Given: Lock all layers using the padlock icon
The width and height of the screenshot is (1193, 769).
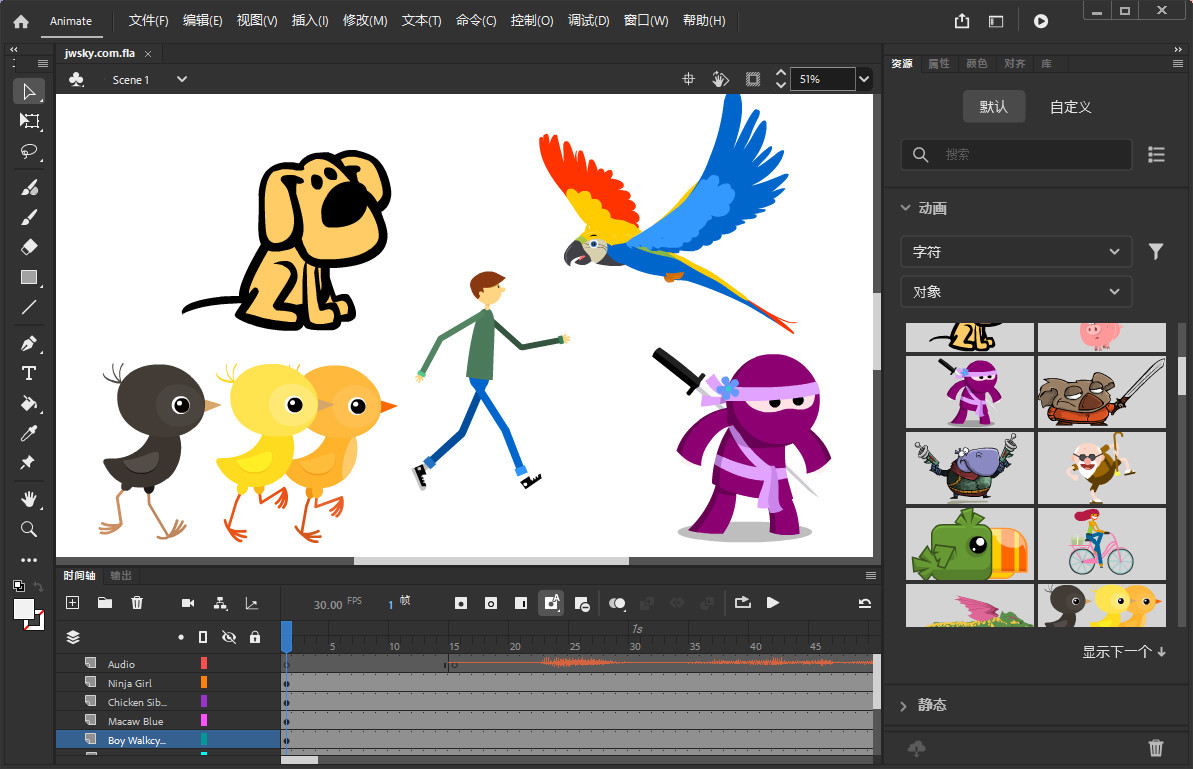Looking at the screenshot, I should (256, 636).
